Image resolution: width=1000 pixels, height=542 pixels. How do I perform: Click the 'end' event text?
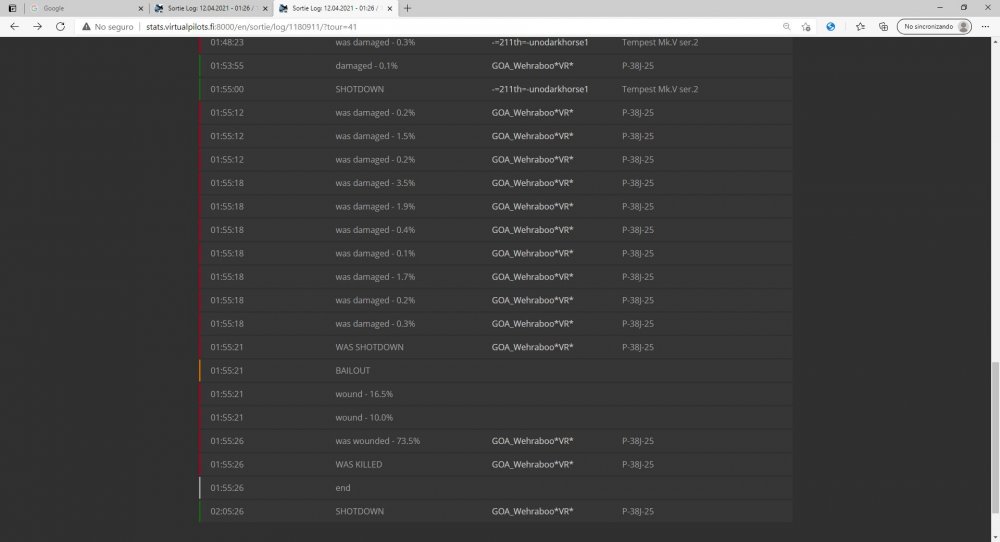(x=343, y=488)
